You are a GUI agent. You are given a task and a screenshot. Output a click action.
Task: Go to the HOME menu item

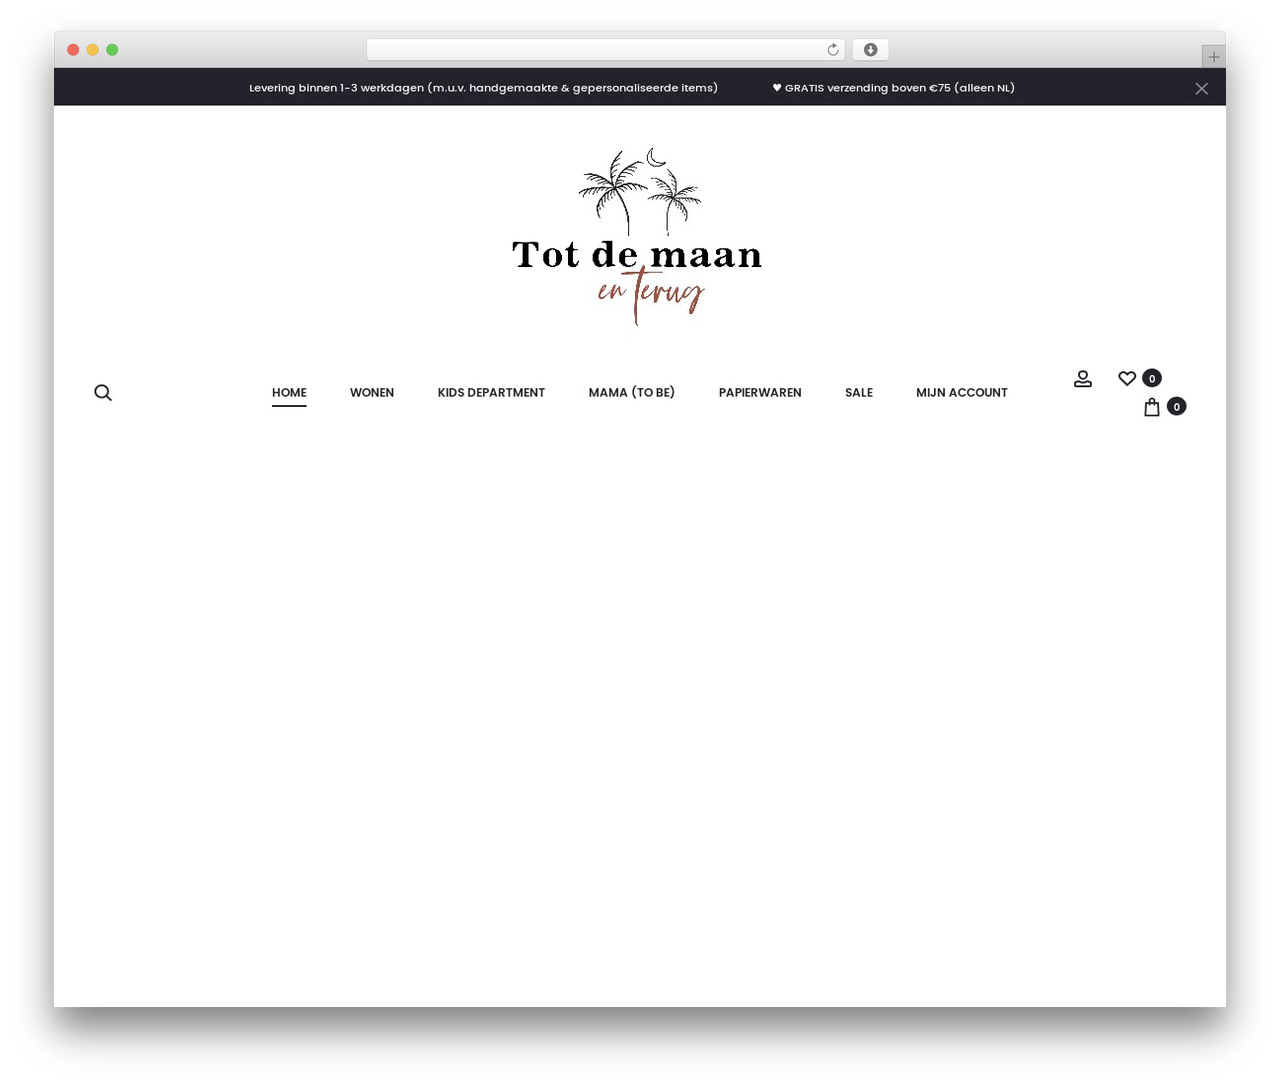coord(289,393)
